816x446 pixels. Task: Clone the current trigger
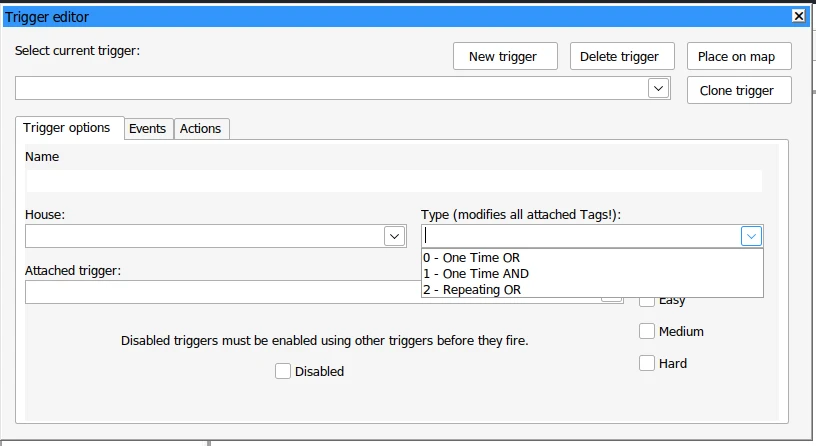point(738,90)
